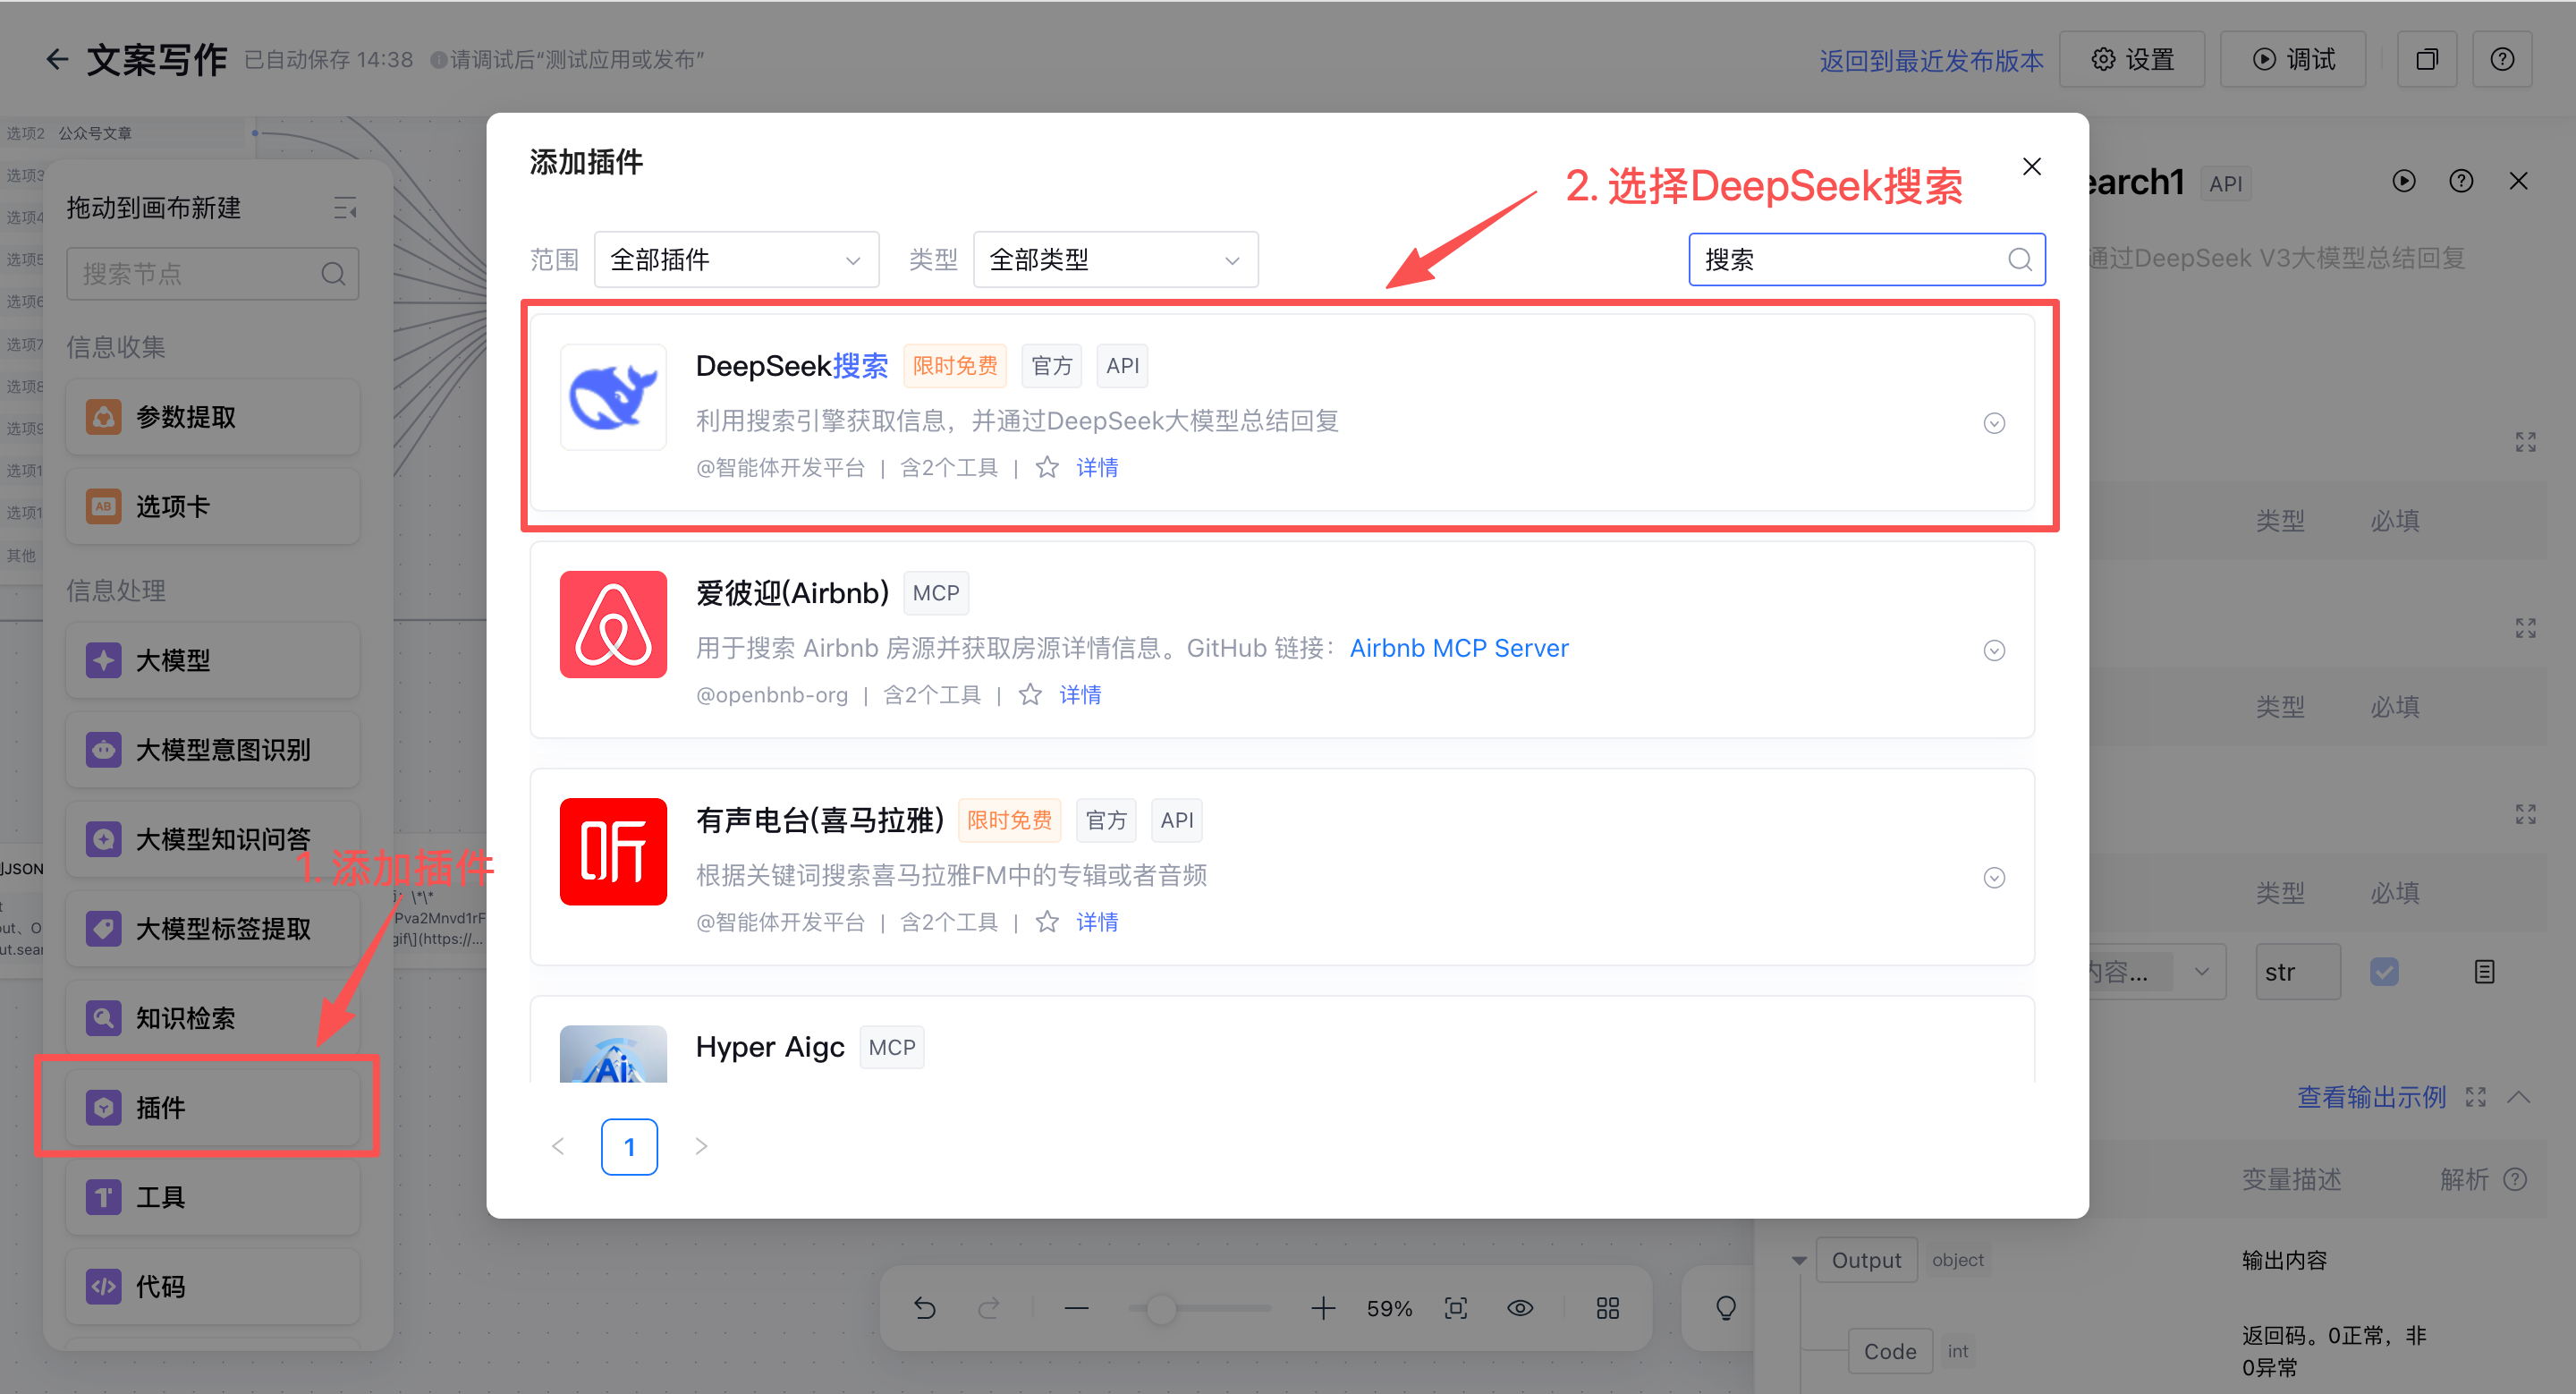Toggle the eye preview icon in toolbar
This screenshot has width=2576, height=1394.
[x=1520, y=1308]
